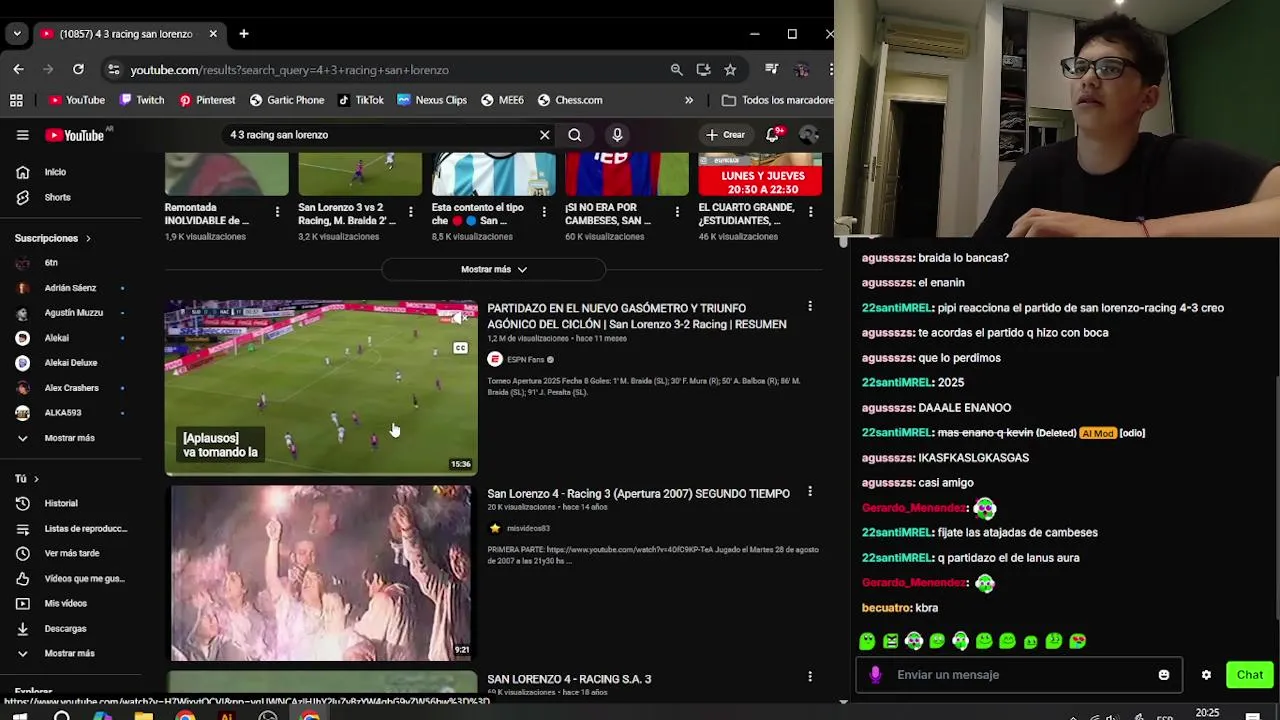Open Adrián Sáenz subscription channel
The image size is (1280, 720).
point(70,288)
